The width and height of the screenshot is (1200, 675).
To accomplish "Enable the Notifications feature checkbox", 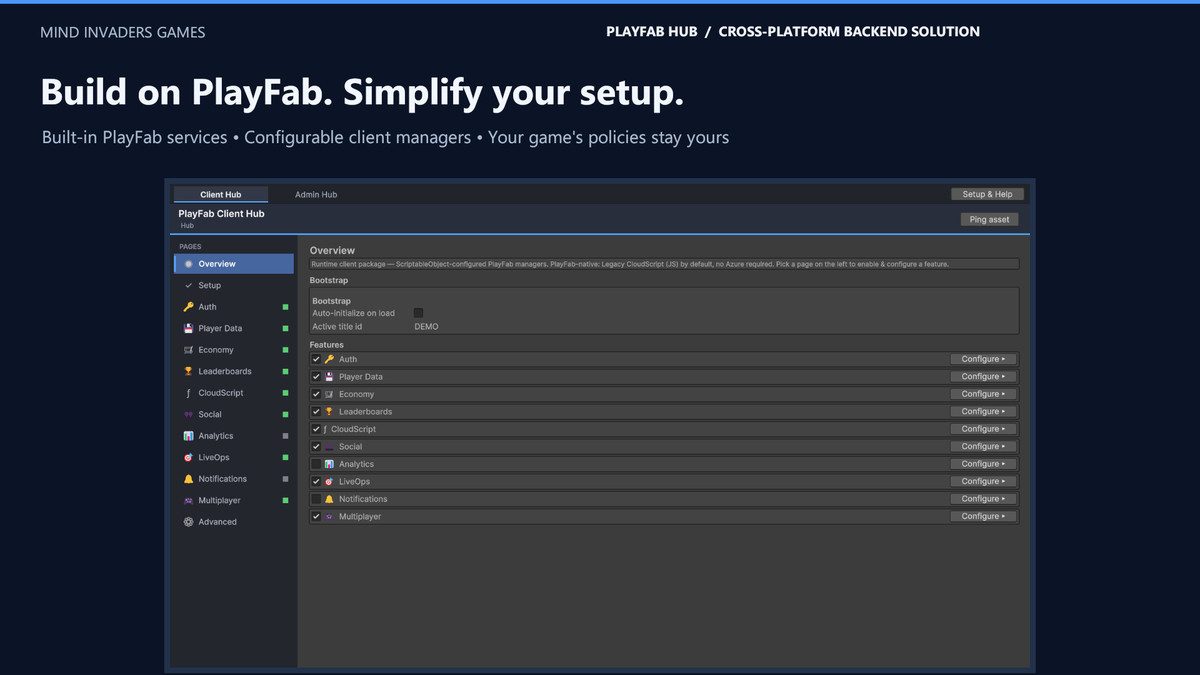I will pyautogui.click(x=316, y=499).
